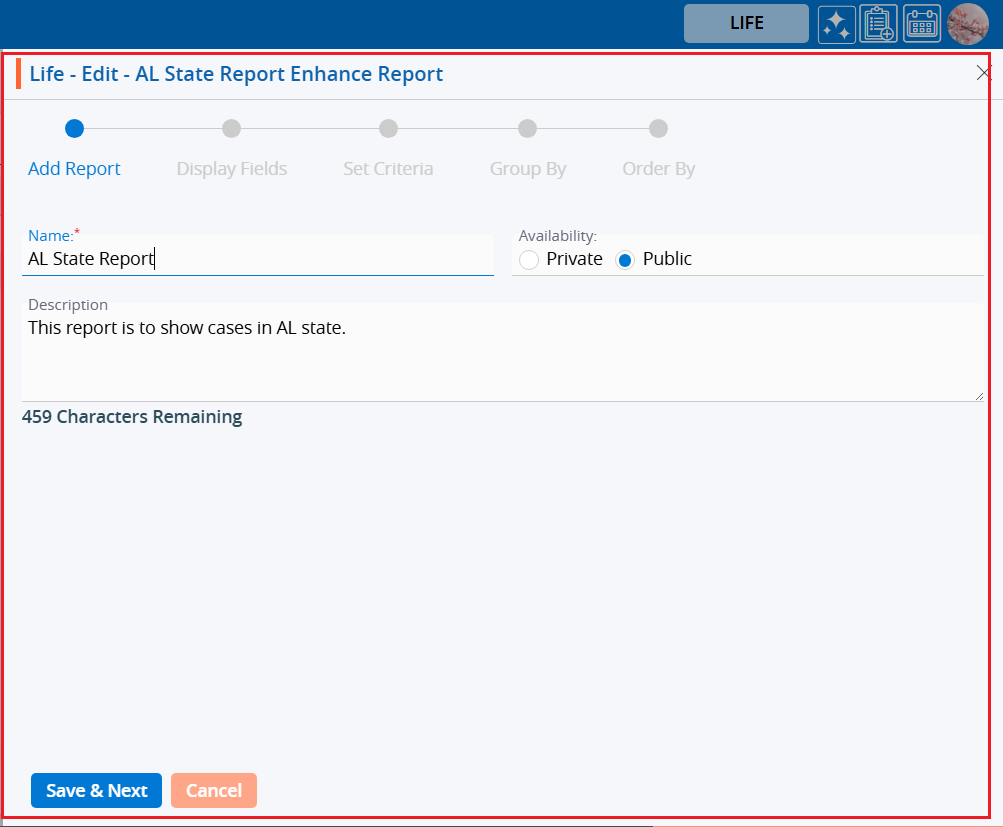Click the Set Criteria step circle
Image resolution: width=1003 pixels, height=827 pixels.
pyautogui.click(x=388, y=128)
